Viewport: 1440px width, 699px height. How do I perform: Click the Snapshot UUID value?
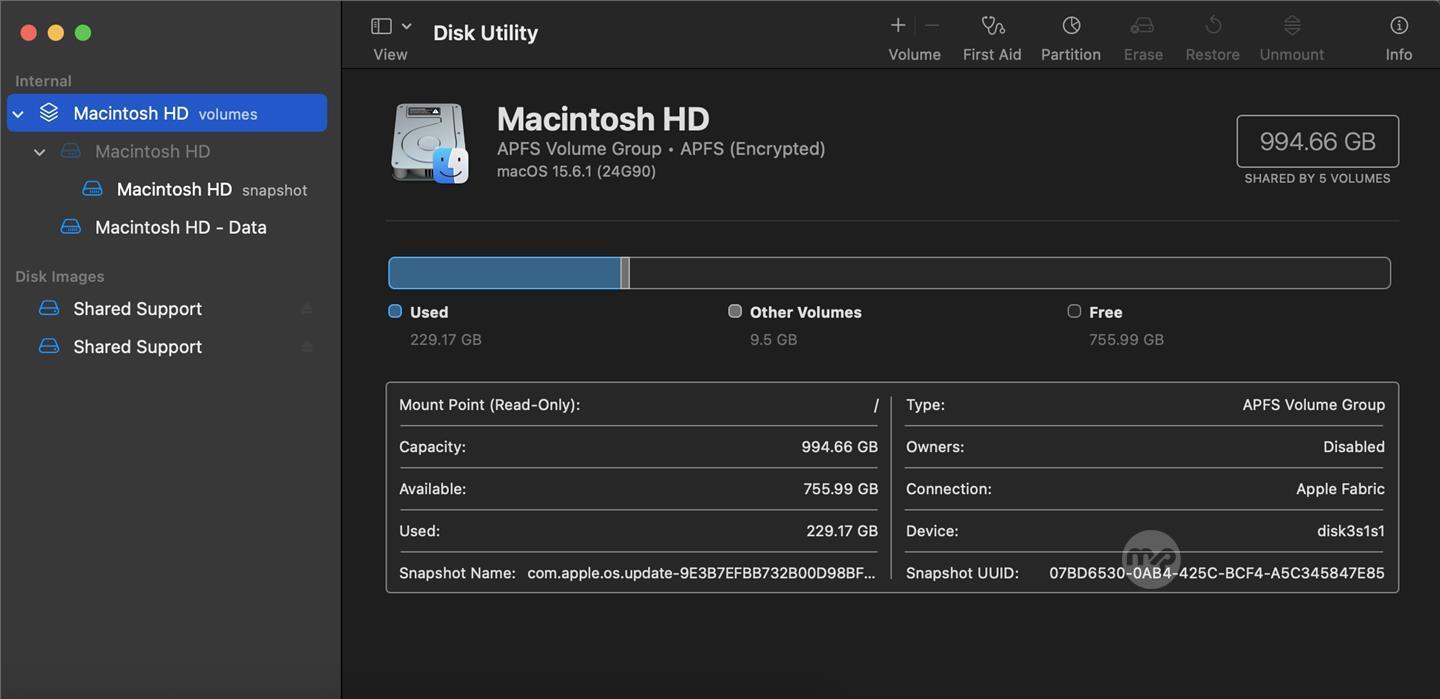[1217, 573]
